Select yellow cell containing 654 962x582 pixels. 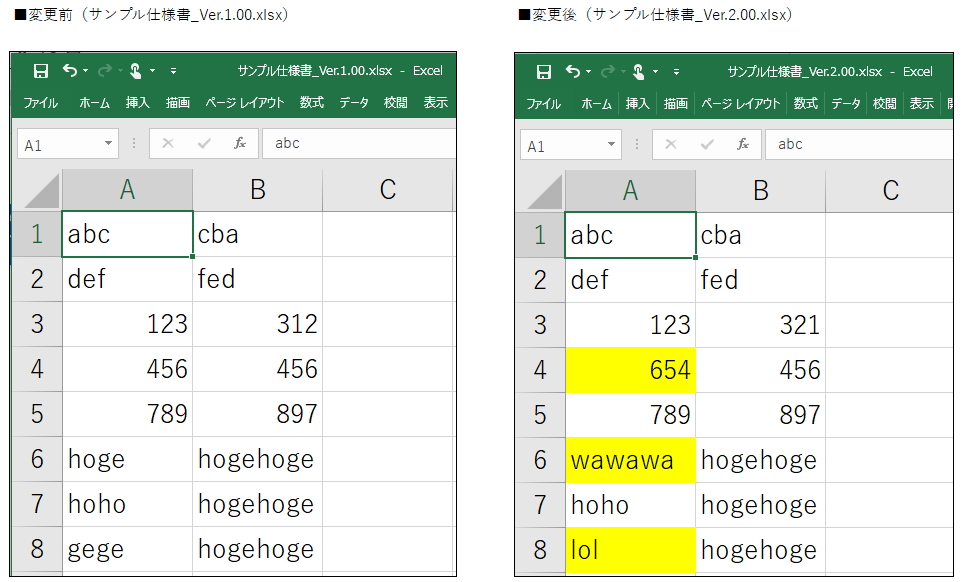click(631, 370)
